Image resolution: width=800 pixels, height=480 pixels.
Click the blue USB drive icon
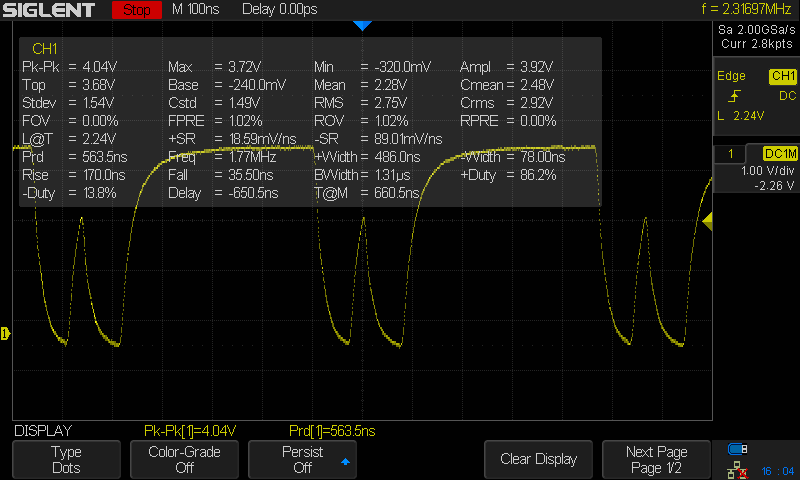(x=738, y=448)
